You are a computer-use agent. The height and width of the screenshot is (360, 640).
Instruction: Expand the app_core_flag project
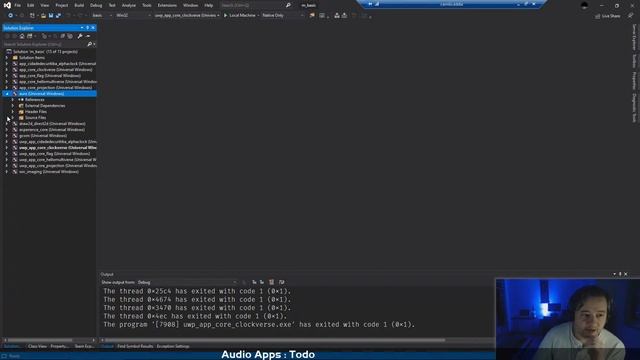(x=7, y=76)
